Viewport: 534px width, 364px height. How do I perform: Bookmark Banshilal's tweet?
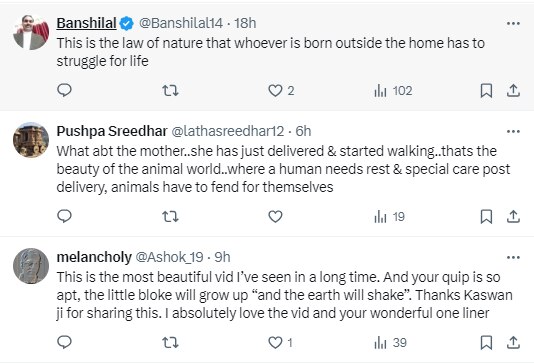point(486,91)
